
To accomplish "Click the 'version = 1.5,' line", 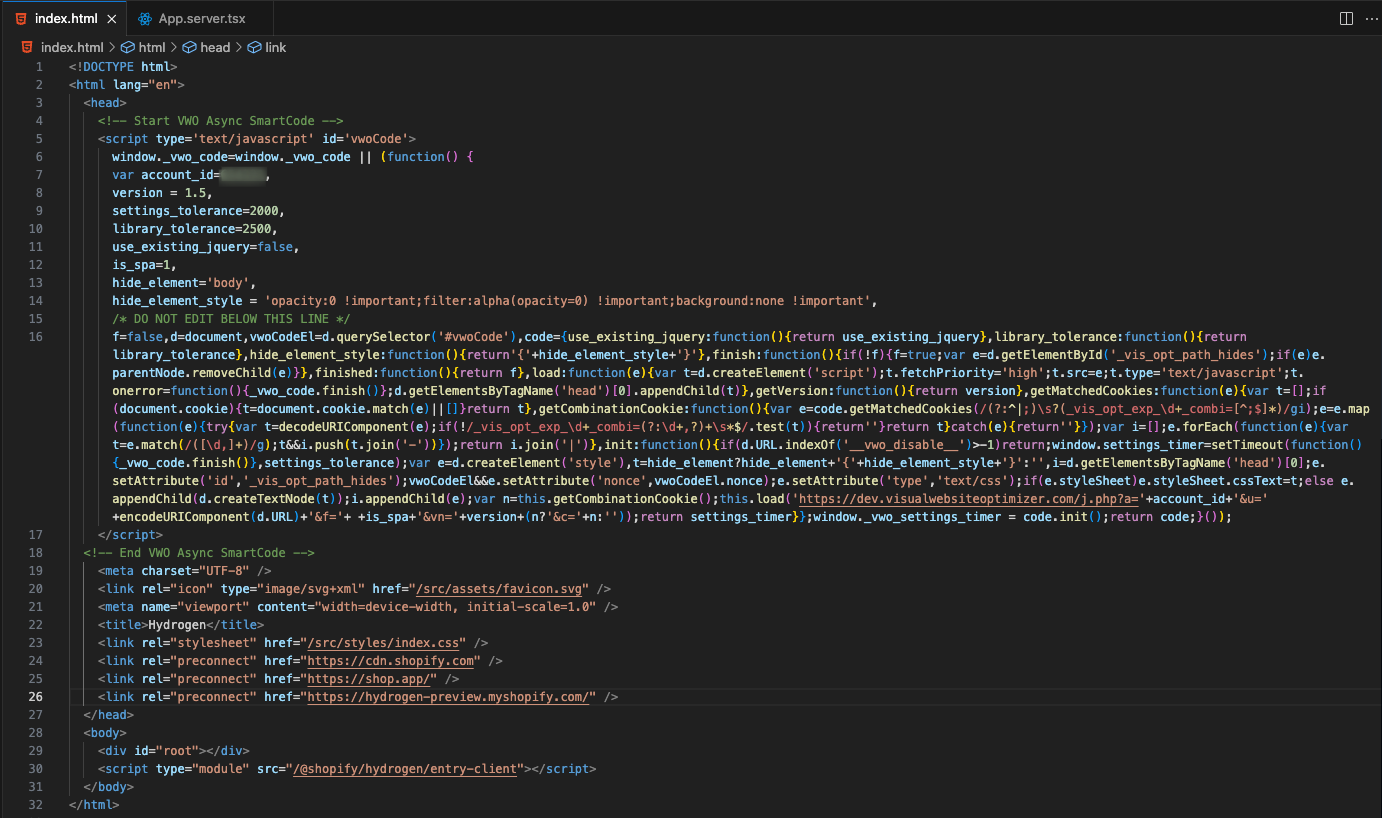I will click(x=163, y=193).
